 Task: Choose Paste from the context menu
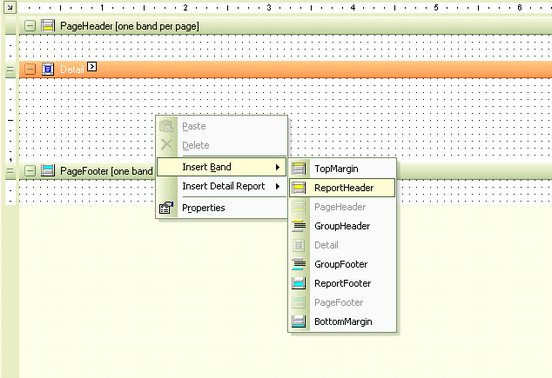[x=221, y=126]
